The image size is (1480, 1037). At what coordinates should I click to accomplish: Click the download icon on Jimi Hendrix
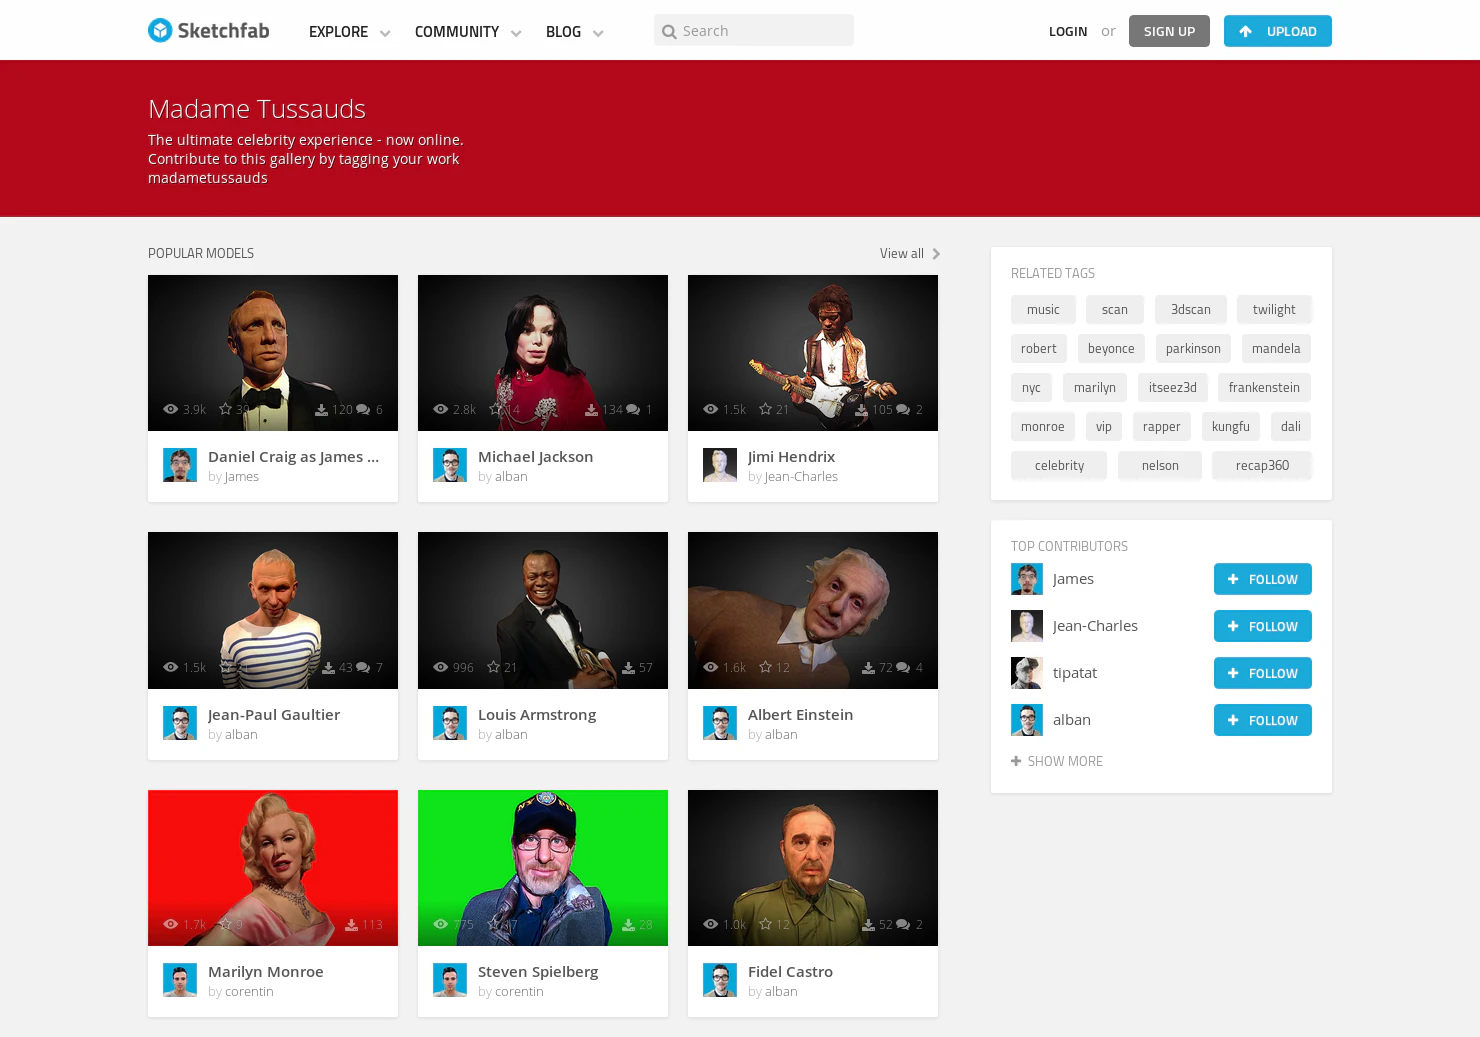[x=861, y=409]
